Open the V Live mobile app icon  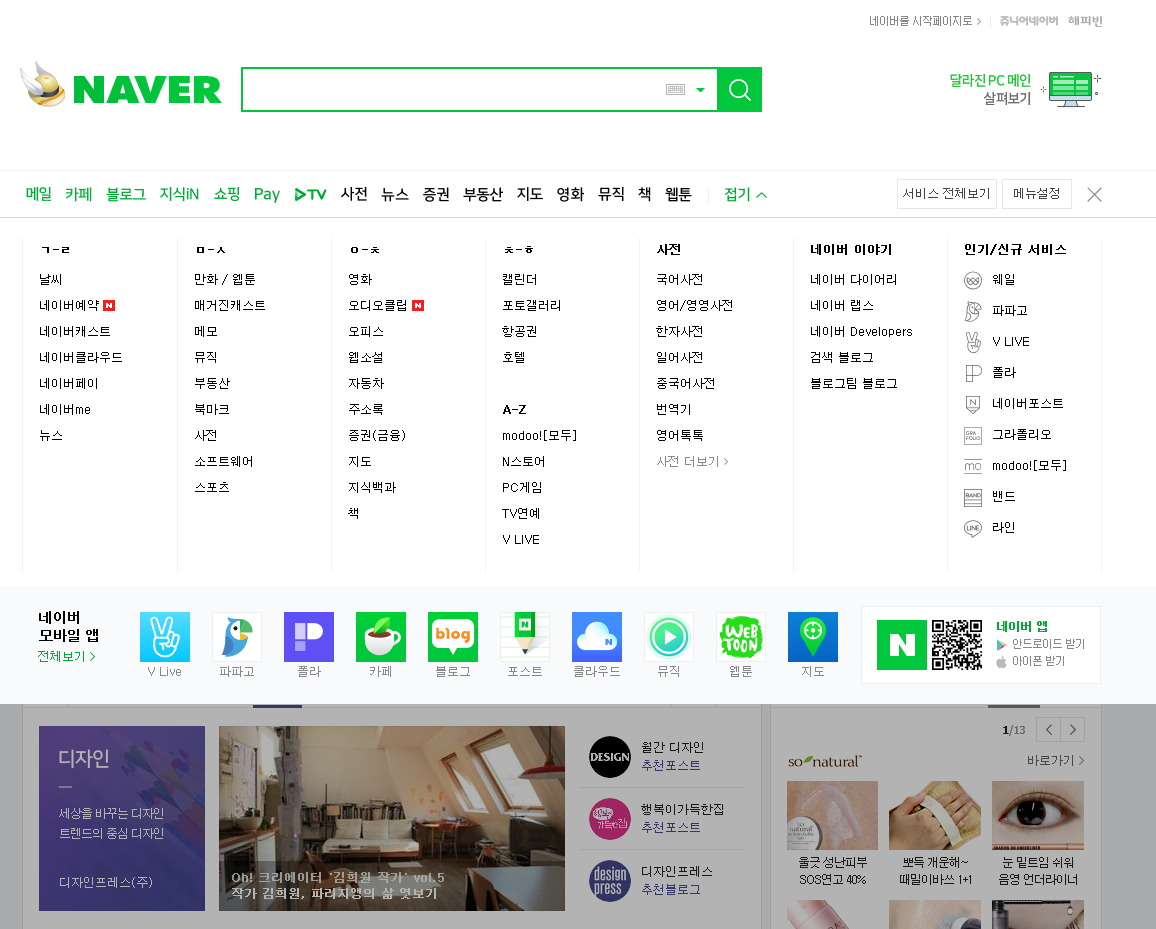coord(164,637)
